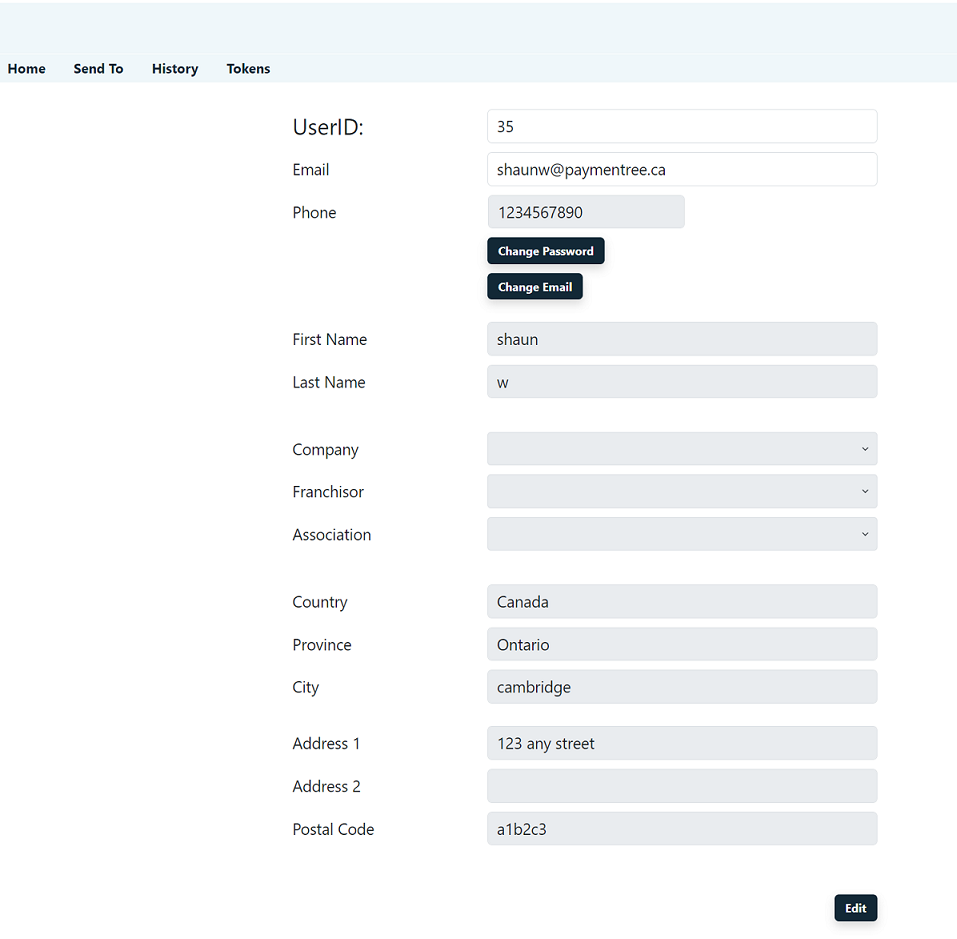The image size is (957, 939).
Task: Open the History menu item
Action: tap(175, 69)
